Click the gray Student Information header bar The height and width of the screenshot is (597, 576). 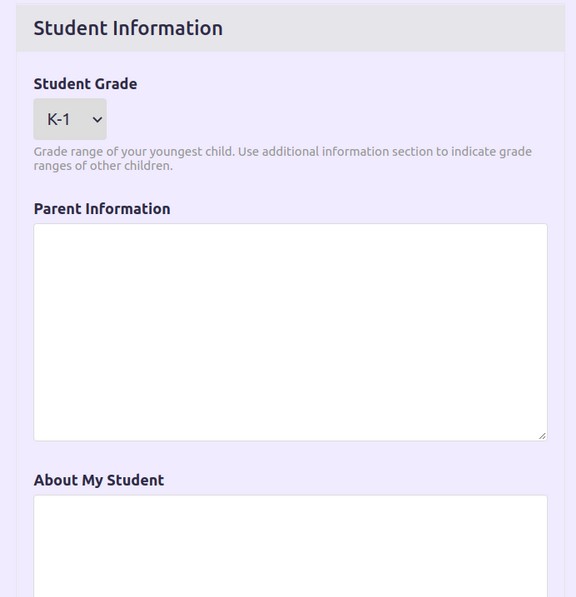tap(290, 28)
